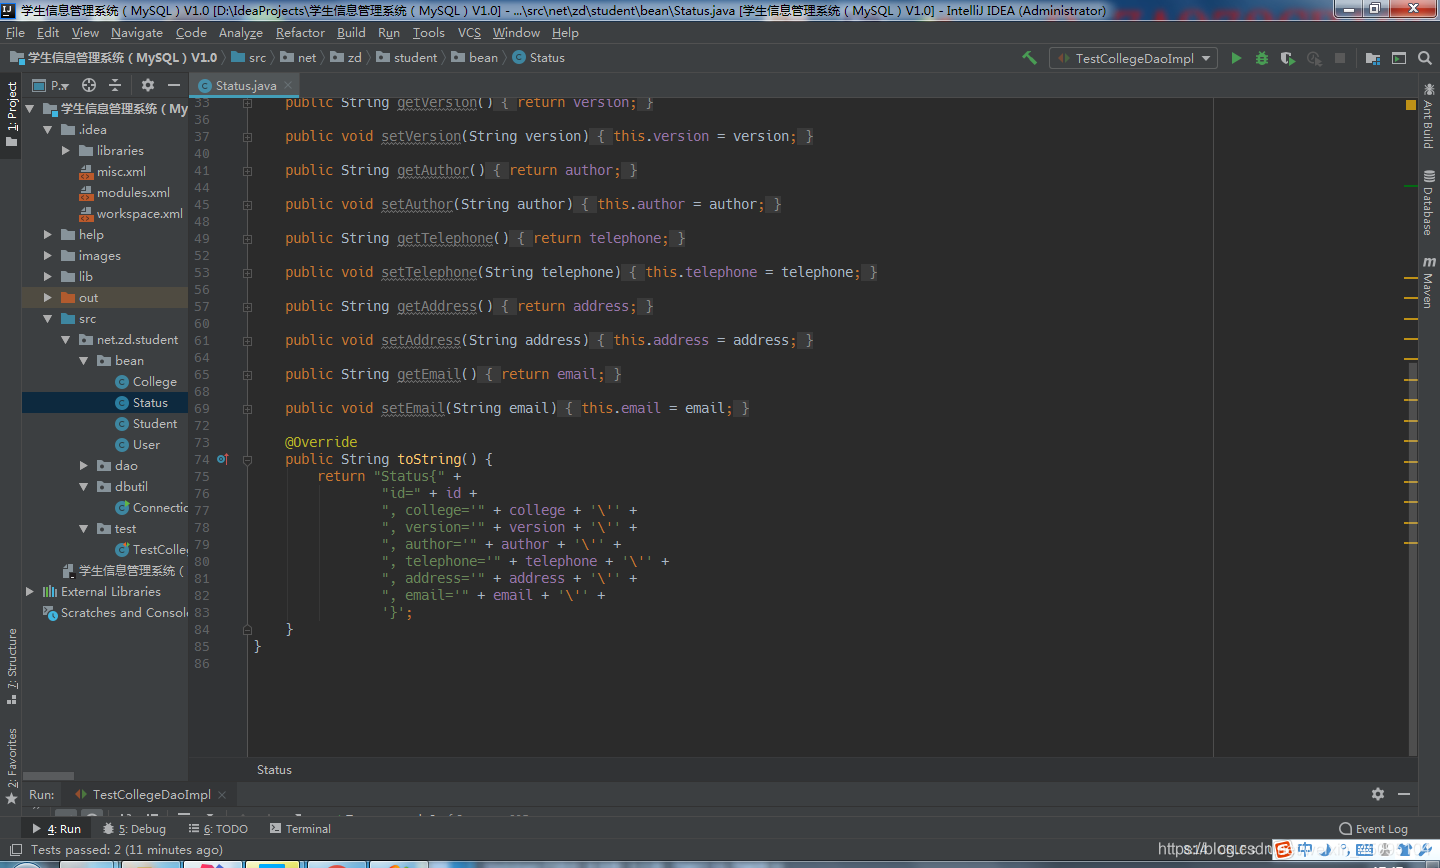This screenshot has height=868, width=1440.
Task: Click the toString override gutter icon
Action: pos(223,459)
